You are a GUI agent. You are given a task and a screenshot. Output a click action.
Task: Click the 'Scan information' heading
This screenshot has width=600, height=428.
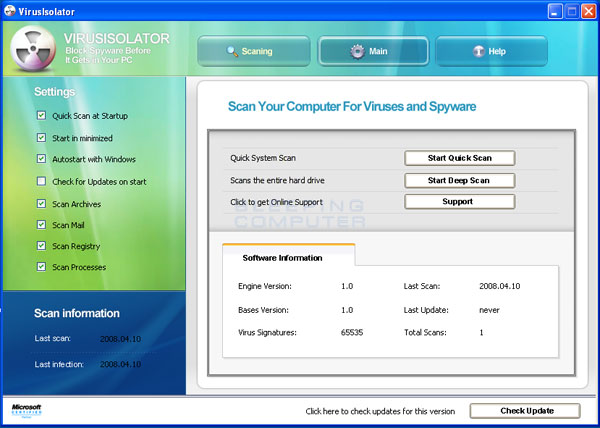pos(77,313)
